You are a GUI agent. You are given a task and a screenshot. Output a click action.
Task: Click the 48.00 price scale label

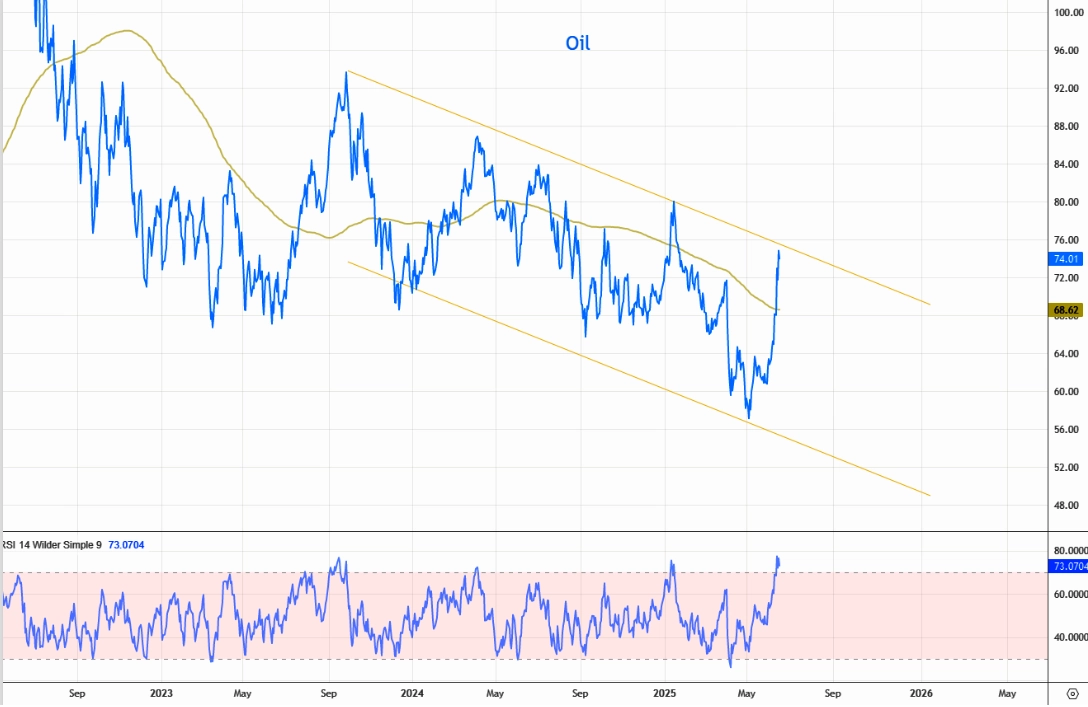(1066, 505)
